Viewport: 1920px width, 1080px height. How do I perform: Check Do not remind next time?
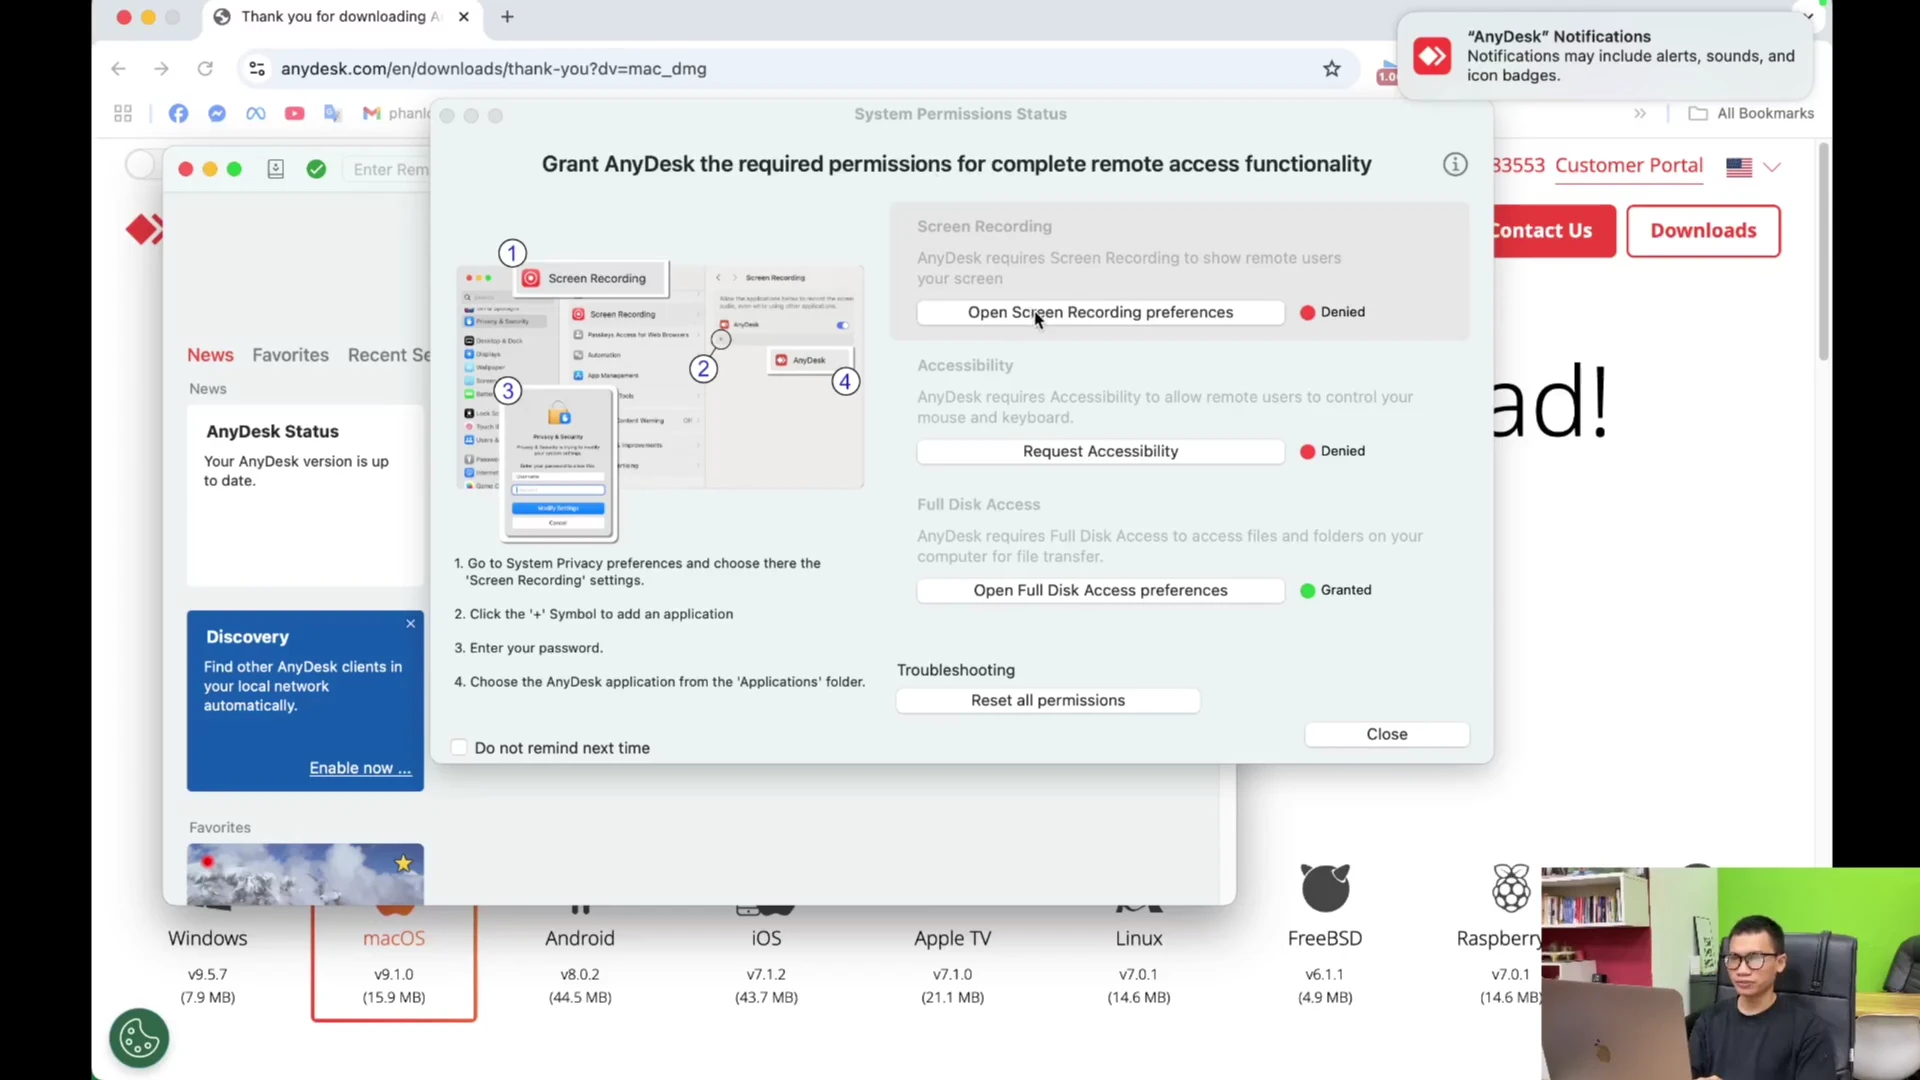[x=459, y=748]
